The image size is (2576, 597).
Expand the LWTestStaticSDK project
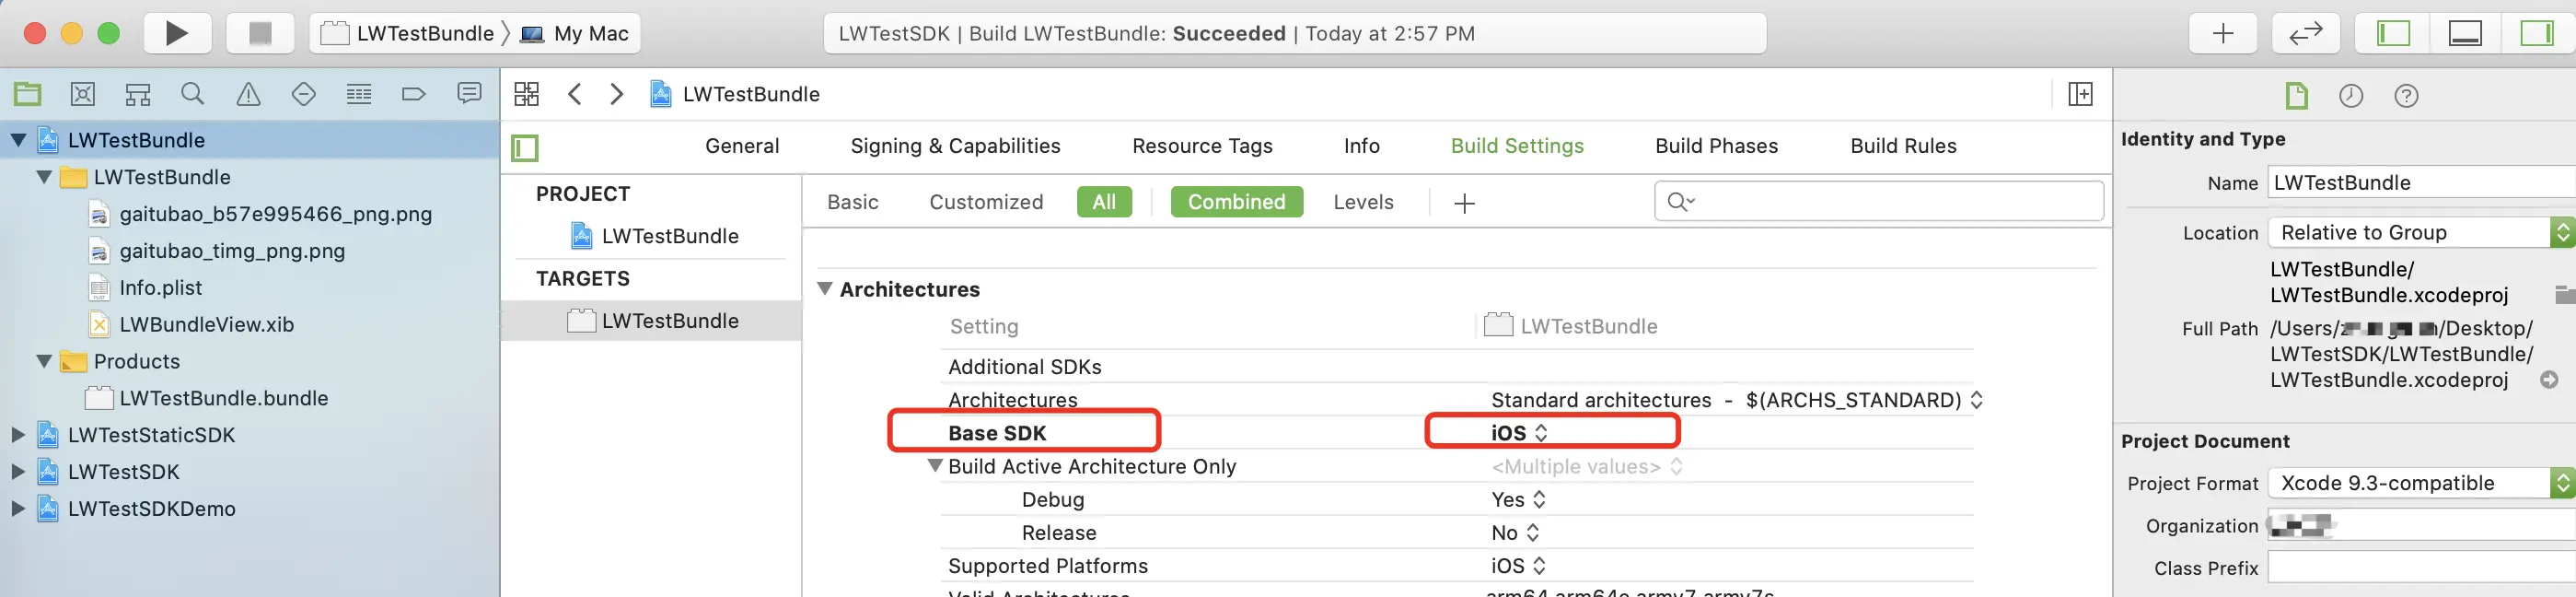18,435
